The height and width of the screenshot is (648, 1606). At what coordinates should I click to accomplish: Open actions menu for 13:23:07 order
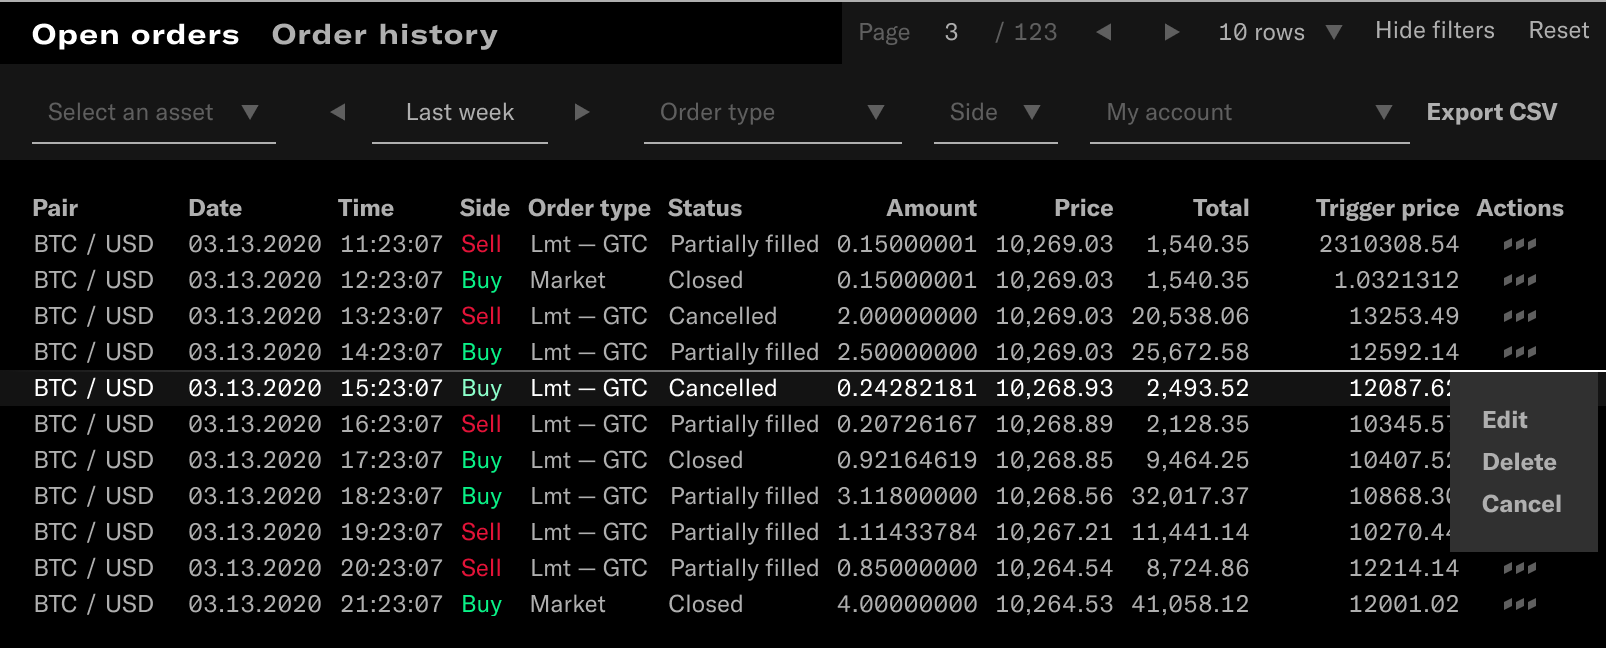1519,316
